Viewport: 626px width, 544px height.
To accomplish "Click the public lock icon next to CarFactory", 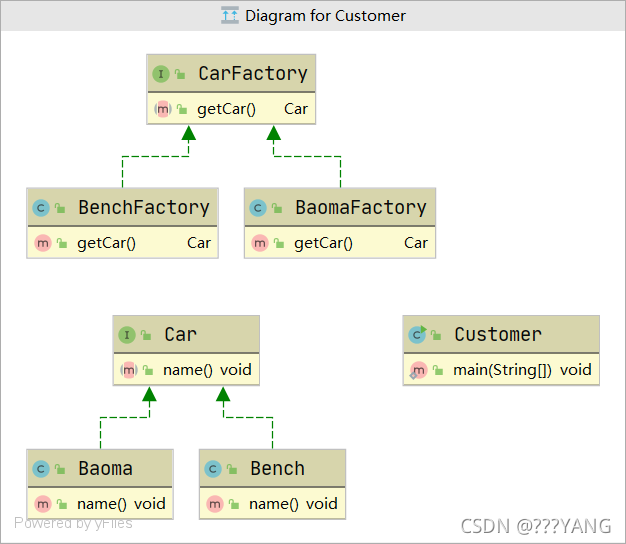I will tap(180, 74).
